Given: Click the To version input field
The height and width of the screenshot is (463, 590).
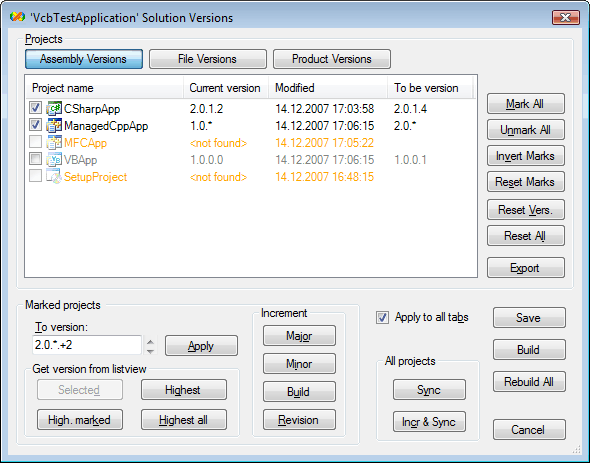Looking at the screenshot, I should tap(87, 345).
